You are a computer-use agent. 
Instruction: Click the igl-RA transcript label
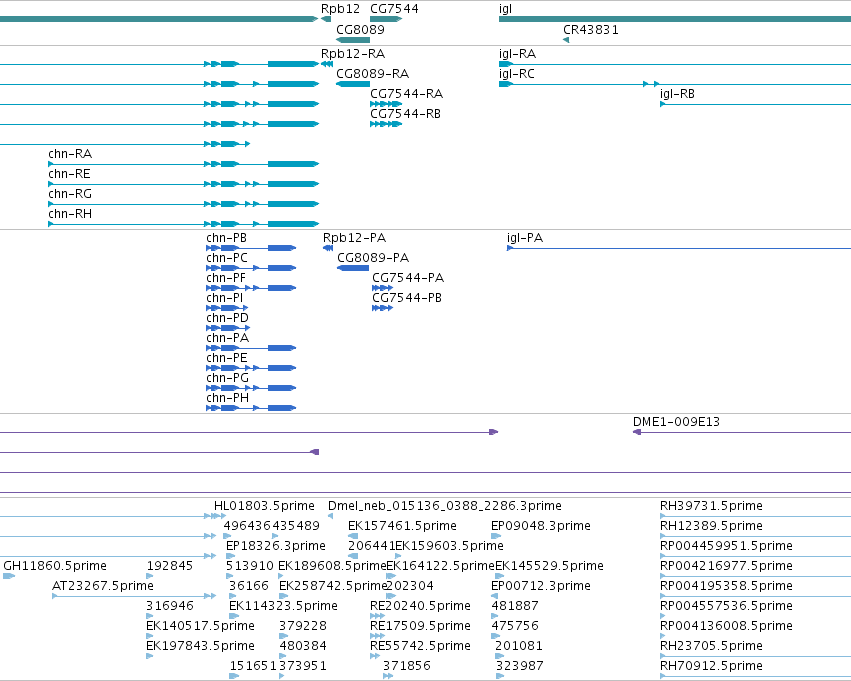[517, 54]
